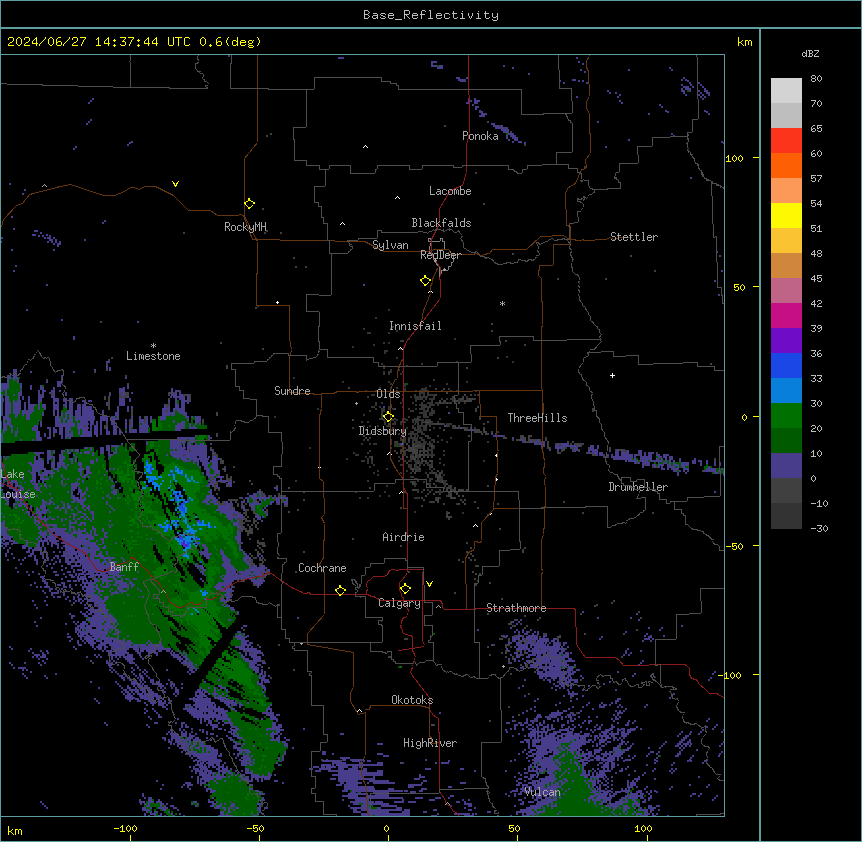Viewport: 862px width, 842px height.
Task: Select the yellow diamond marker below Cochrane
Action: point(340,590)
